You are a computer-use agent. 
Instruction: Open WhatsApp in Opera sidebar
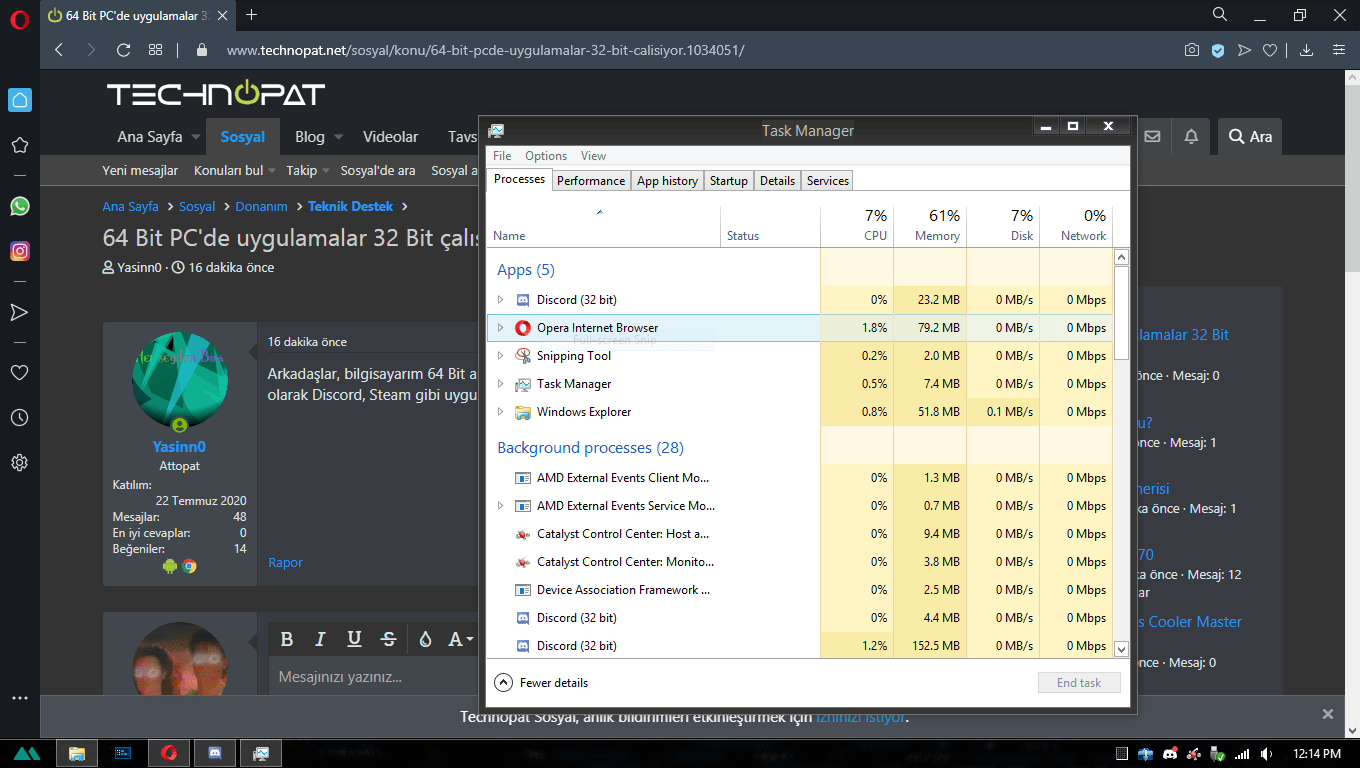pos(19,206)
